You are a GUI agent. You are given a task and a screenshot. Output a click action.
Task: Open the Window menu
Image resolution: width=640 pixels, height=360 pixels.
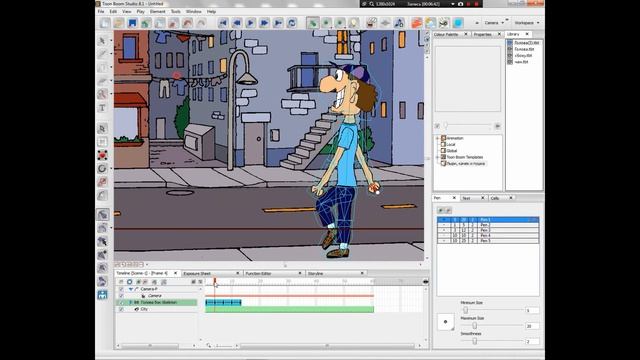click(193, 11)
